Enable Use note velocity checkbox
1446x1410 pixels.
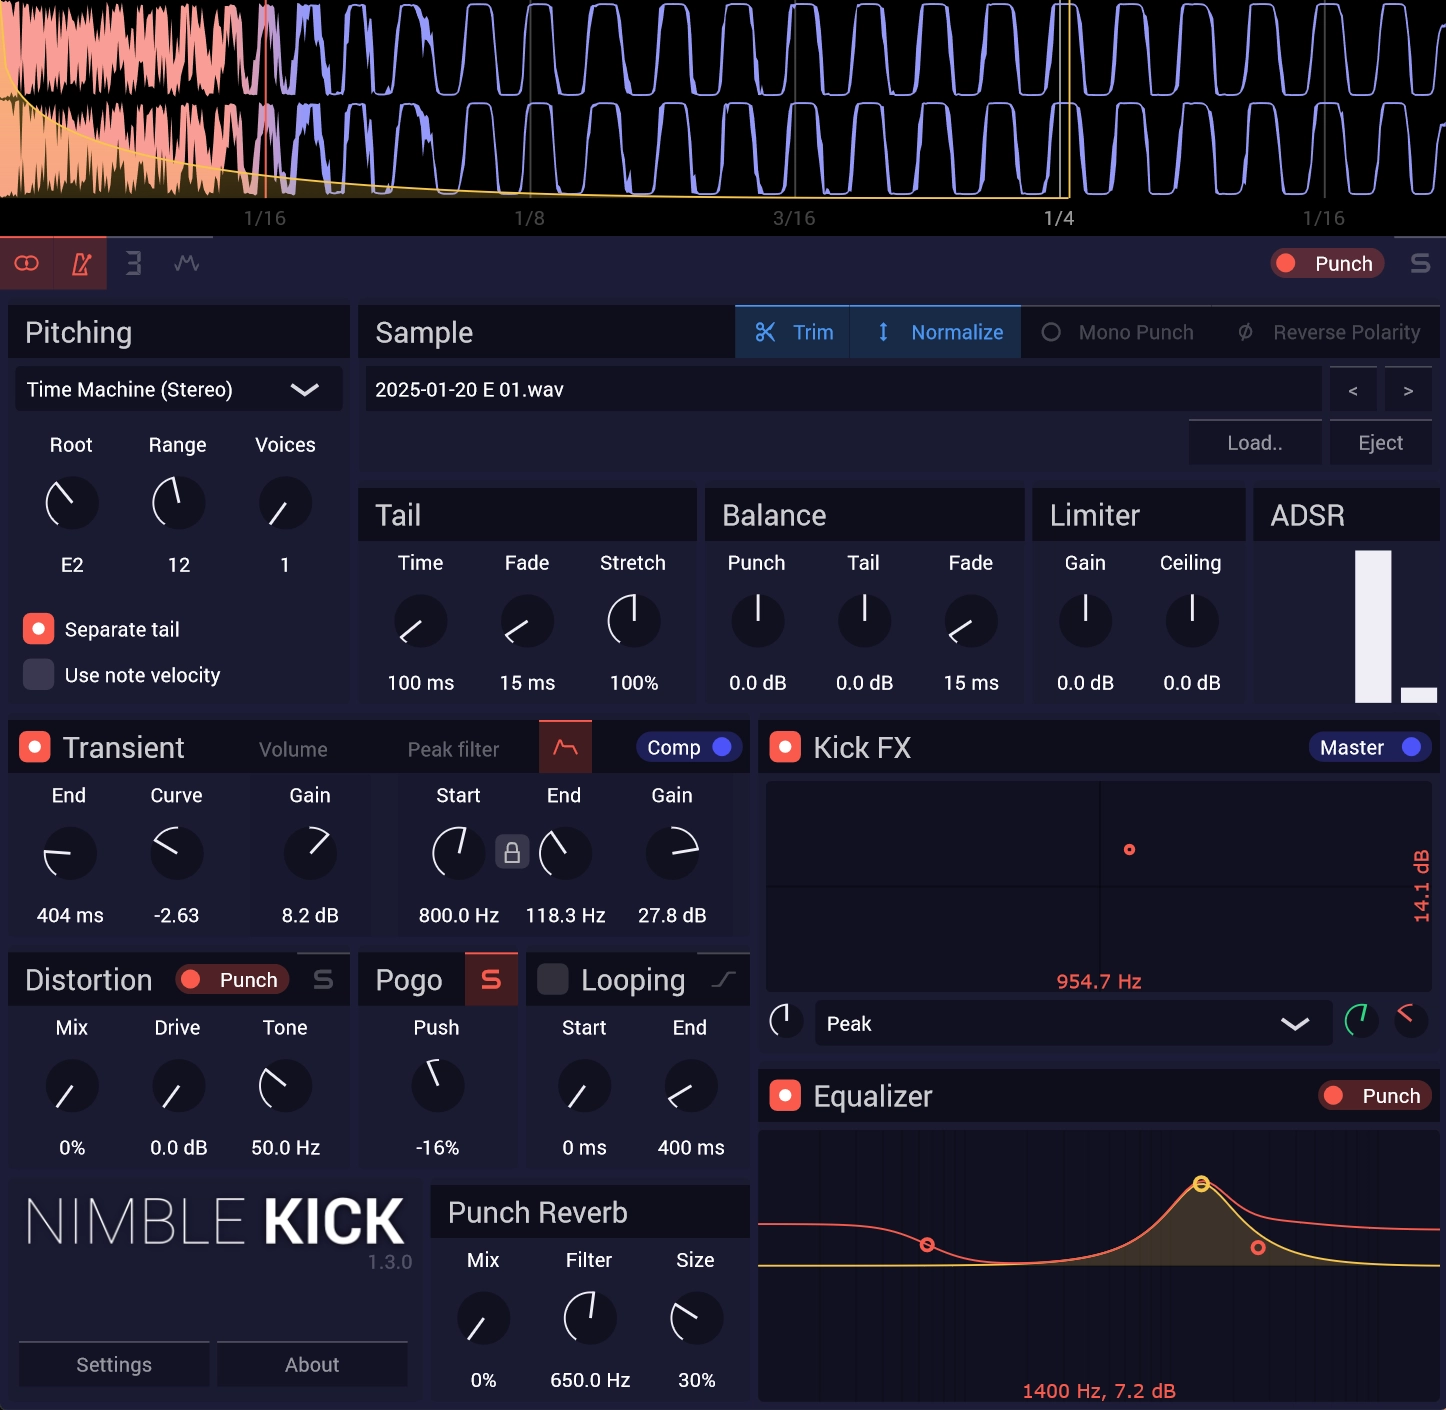click(38, 675)
